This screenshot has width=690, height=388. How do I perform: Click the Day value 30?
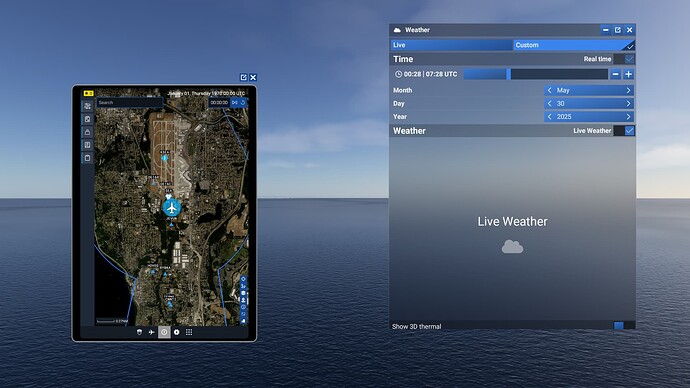(x=561, y=103)
